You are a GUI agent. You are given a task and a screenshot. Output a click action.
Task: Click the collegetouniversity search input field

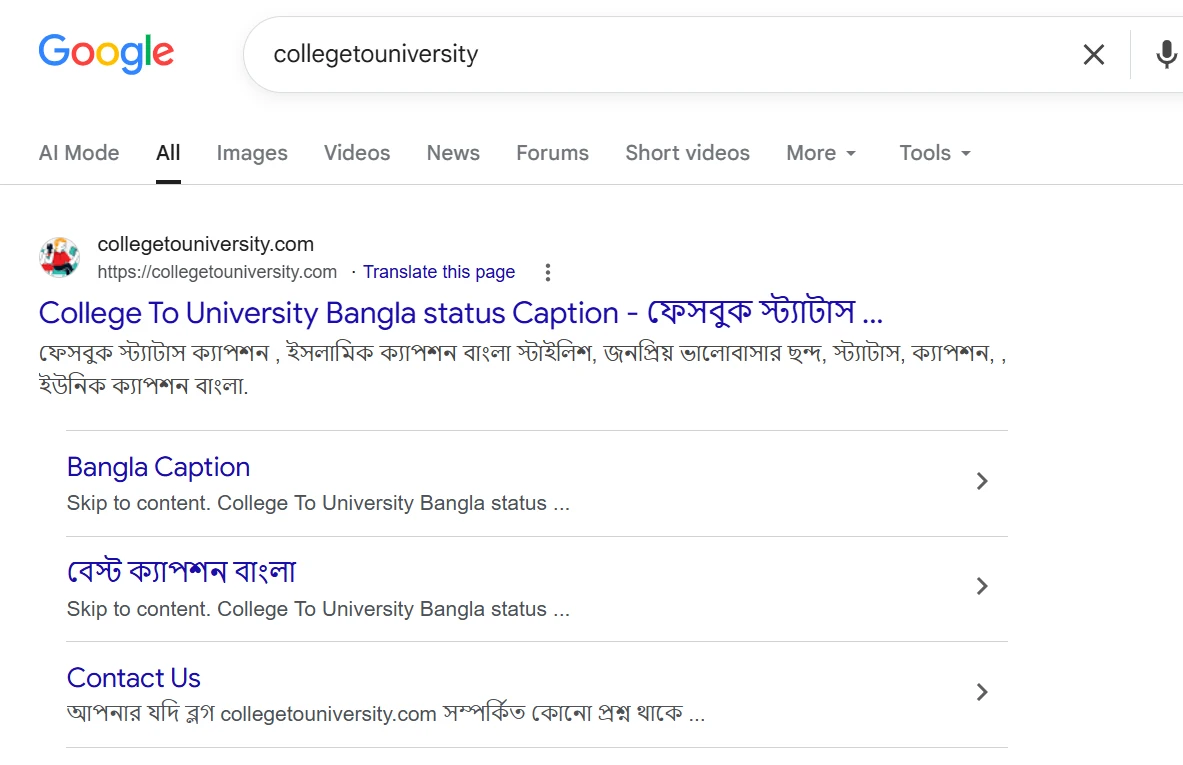tap(664, 54)
